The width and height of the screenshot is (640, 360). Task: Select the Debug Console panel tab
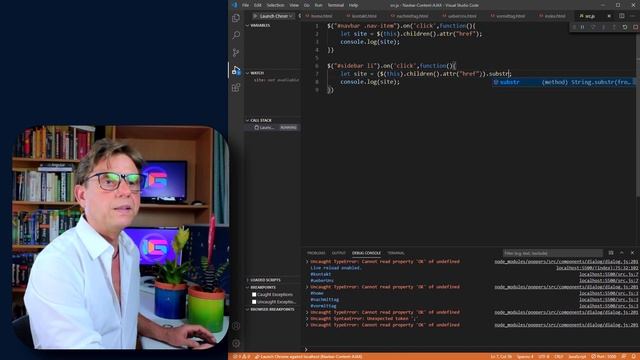(x=366, y=253)
